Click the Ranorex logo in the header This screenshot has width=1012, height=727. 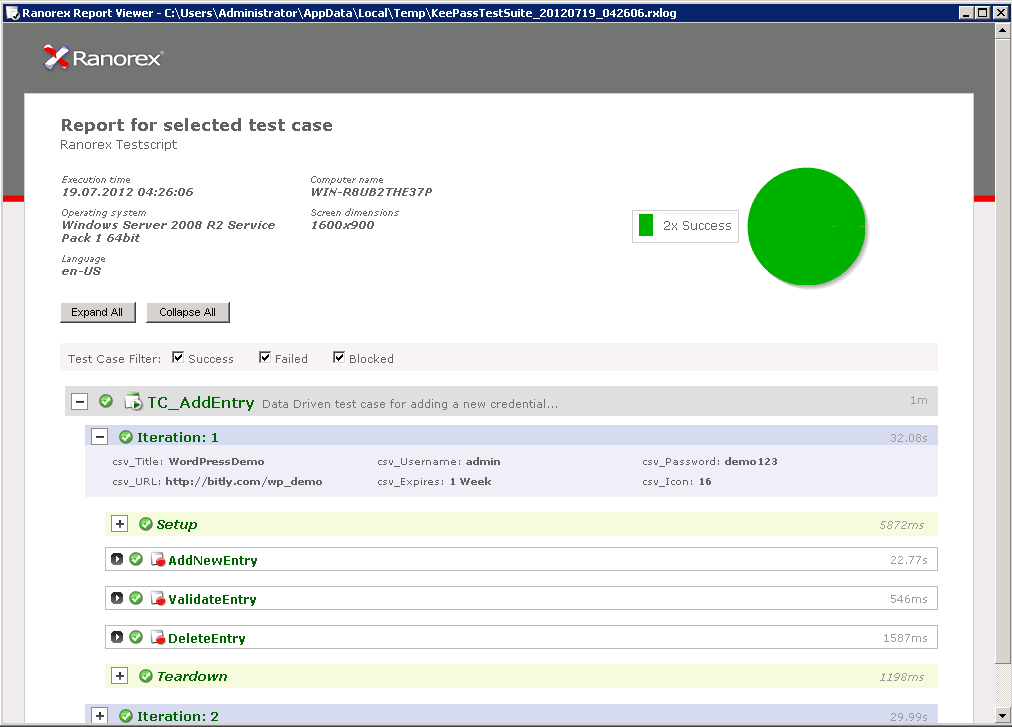tap(103, 57)
